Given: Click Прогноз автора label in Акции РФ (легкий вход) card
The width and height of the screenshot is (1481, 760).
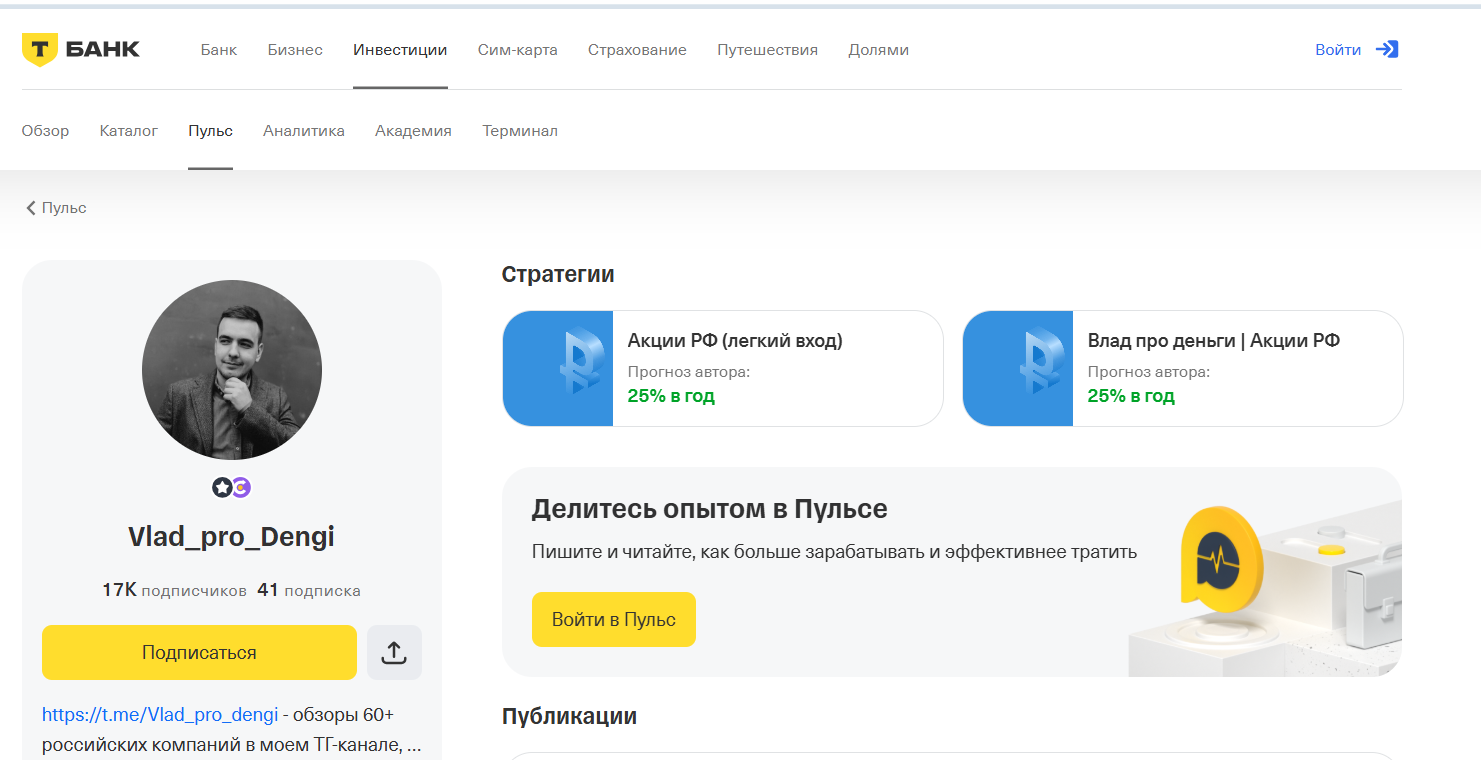Looking at the screenshot, I should tap(689, 372).
